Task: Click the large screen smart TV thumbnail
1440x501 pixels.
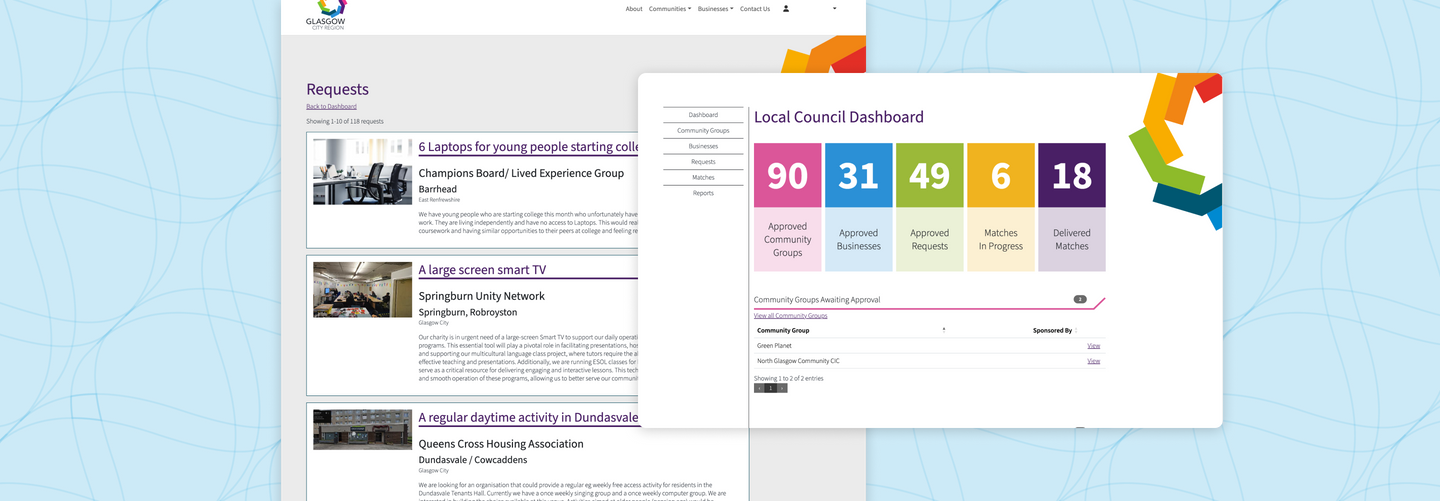Action: (x=362, y=290)
